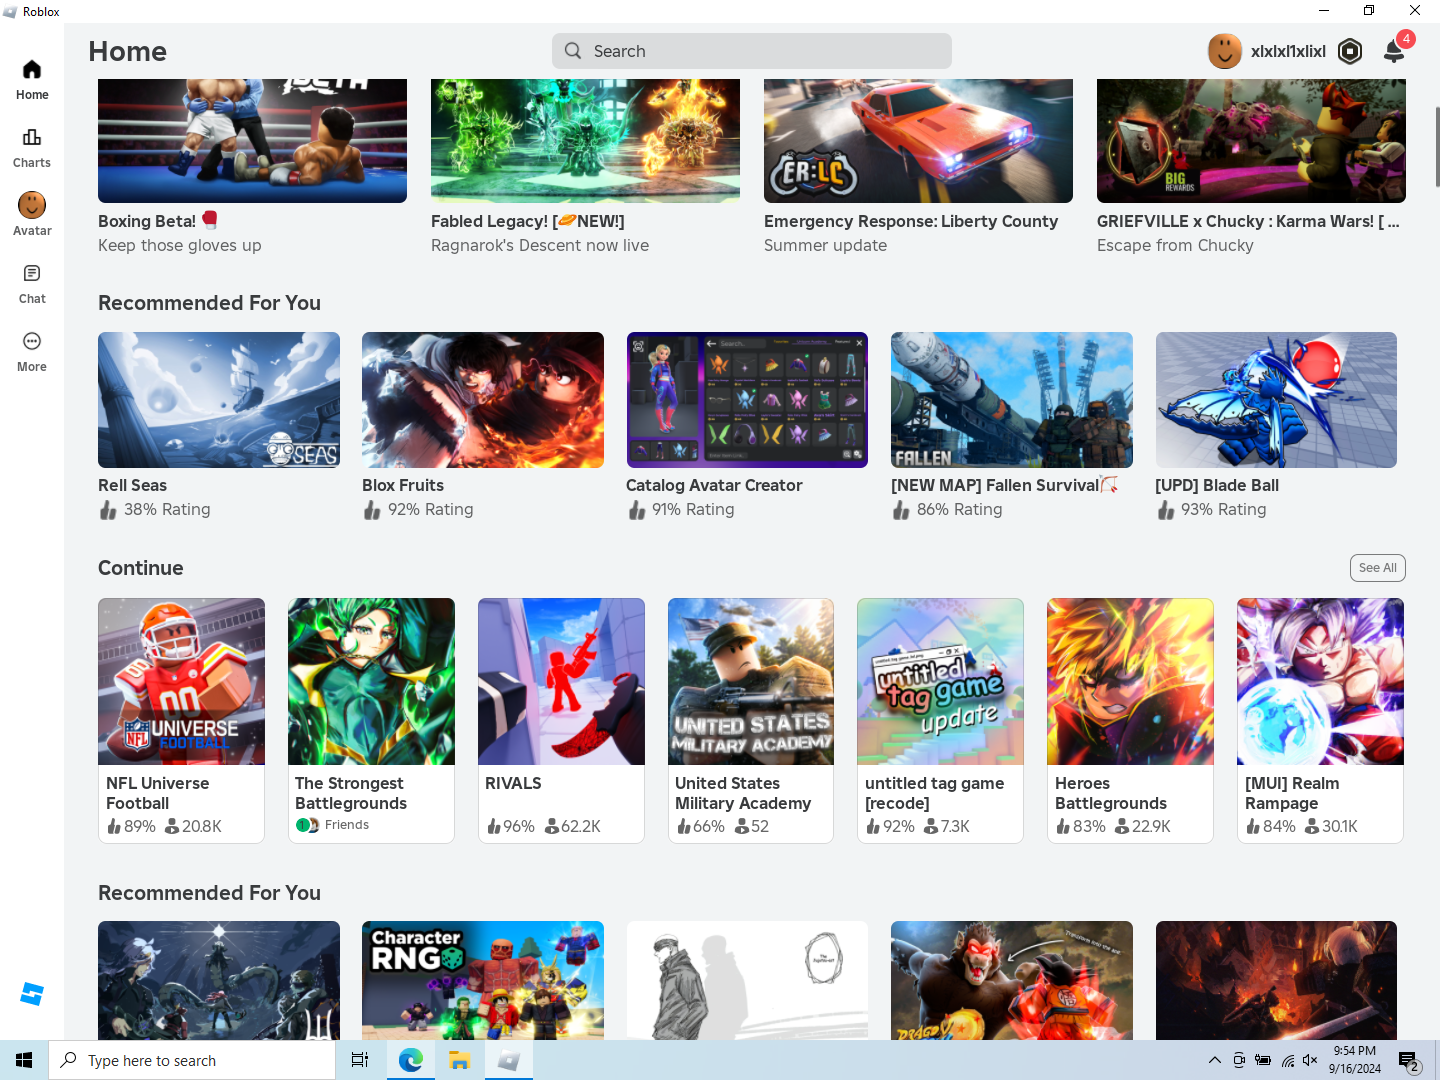This screenshot has width=1440, height=1080.
Task: Click the Meet Now camera tray icon
Action: tap(1239, 1060)
